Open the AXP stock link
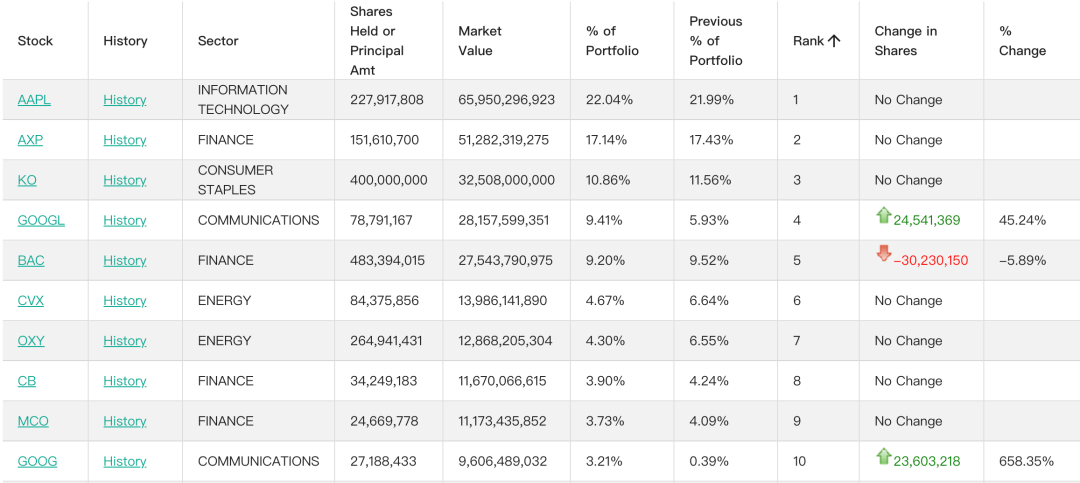Image resolution: width=1080 pixels, height=483 pixels. 30,140
